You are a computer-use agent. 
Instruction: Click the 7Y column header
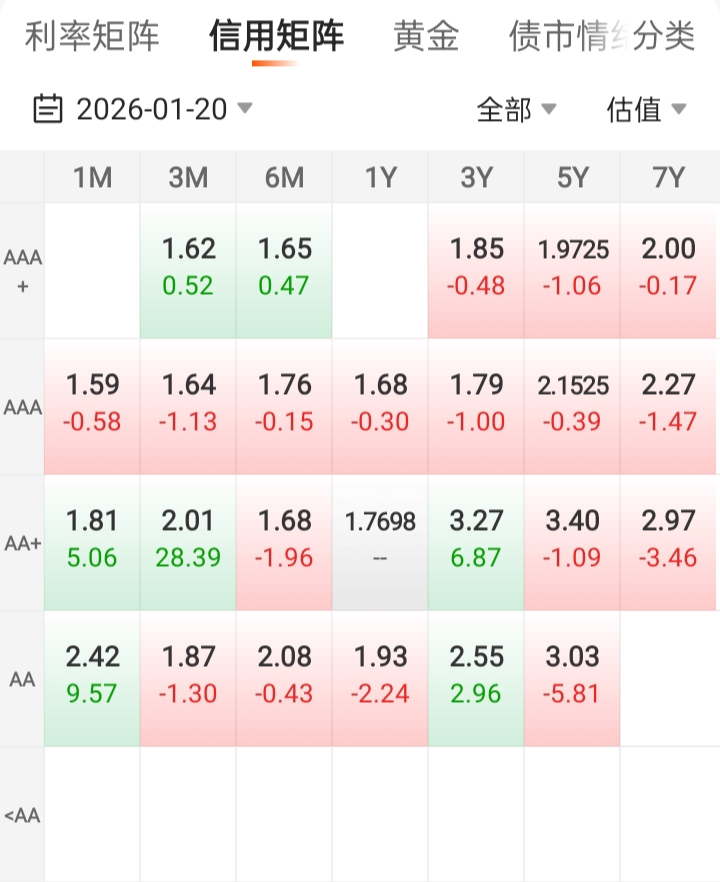668,178
